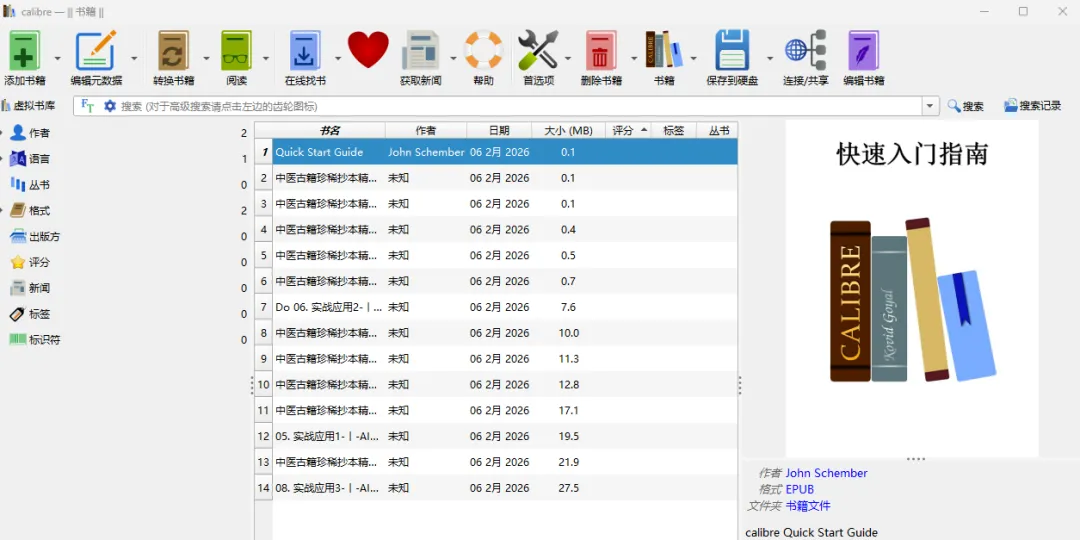1080x540 pixels.
Task: Open dropdown arrow beside 编辑元数据
Action: point(134,59)
